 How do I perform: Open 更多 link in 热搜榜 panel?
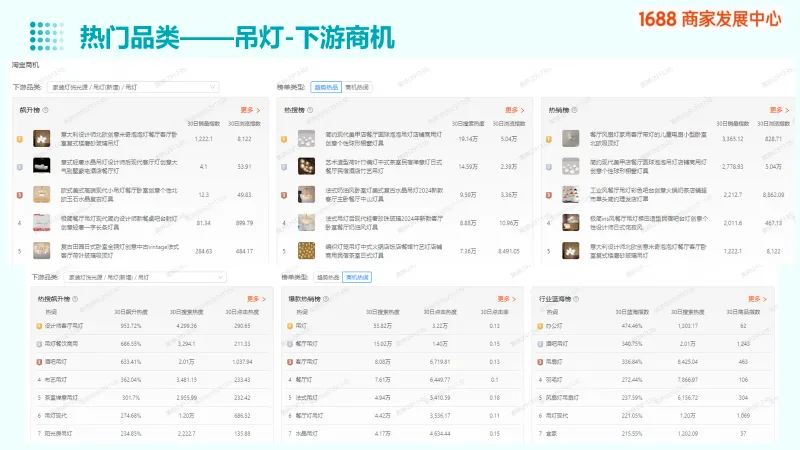514,110
